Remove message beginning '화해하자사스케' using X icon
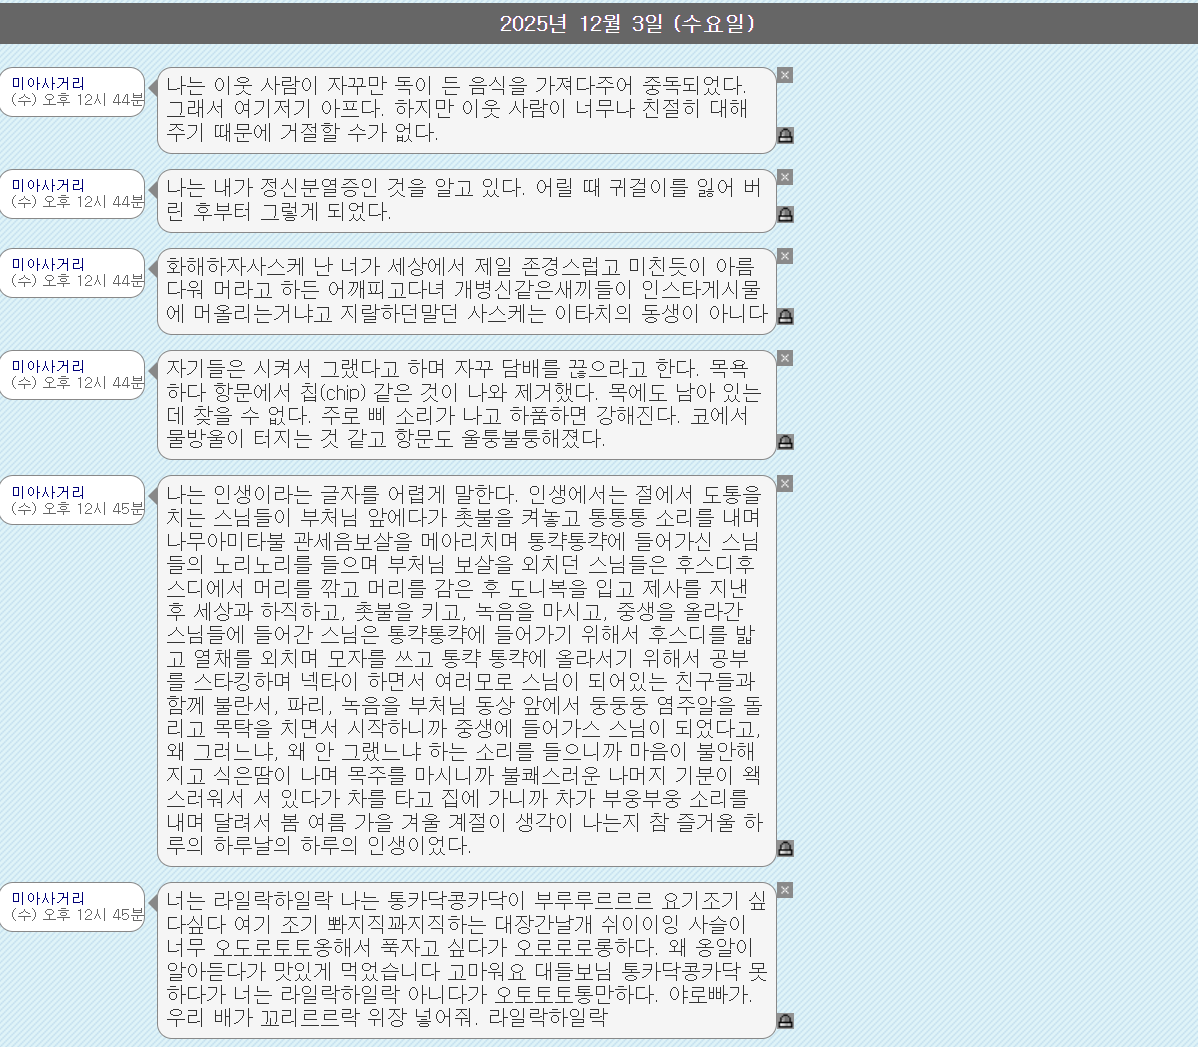Screen dimensions: 1198x1047 785,256
